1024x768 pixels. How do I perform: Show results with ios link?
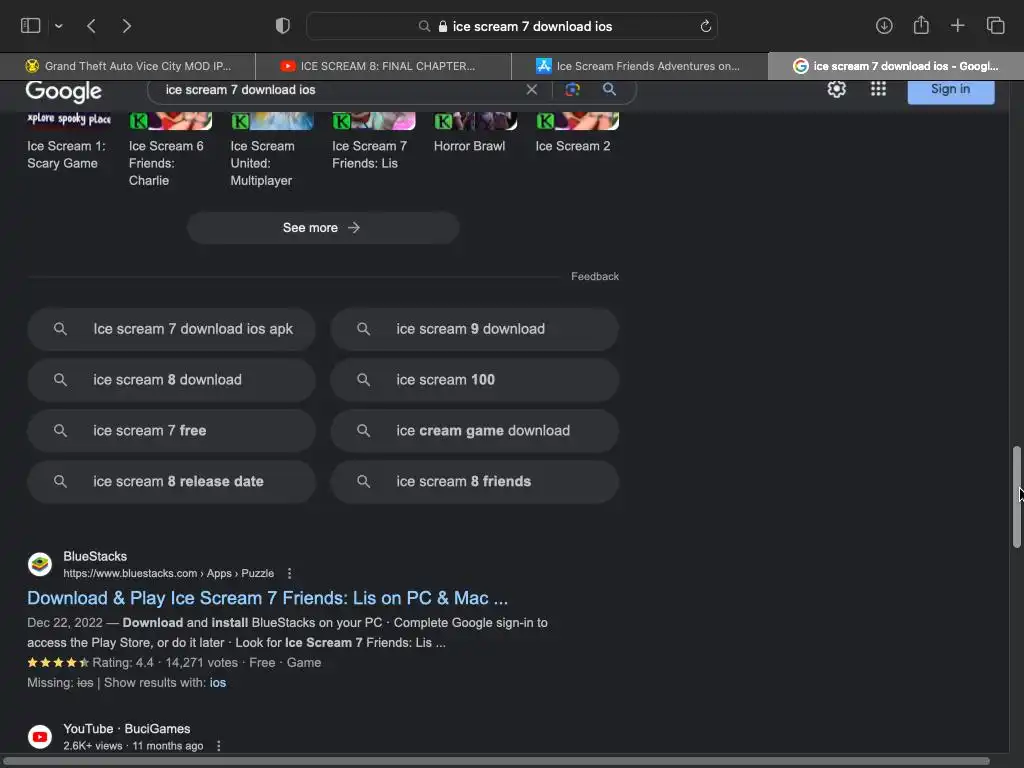[217, 682]
